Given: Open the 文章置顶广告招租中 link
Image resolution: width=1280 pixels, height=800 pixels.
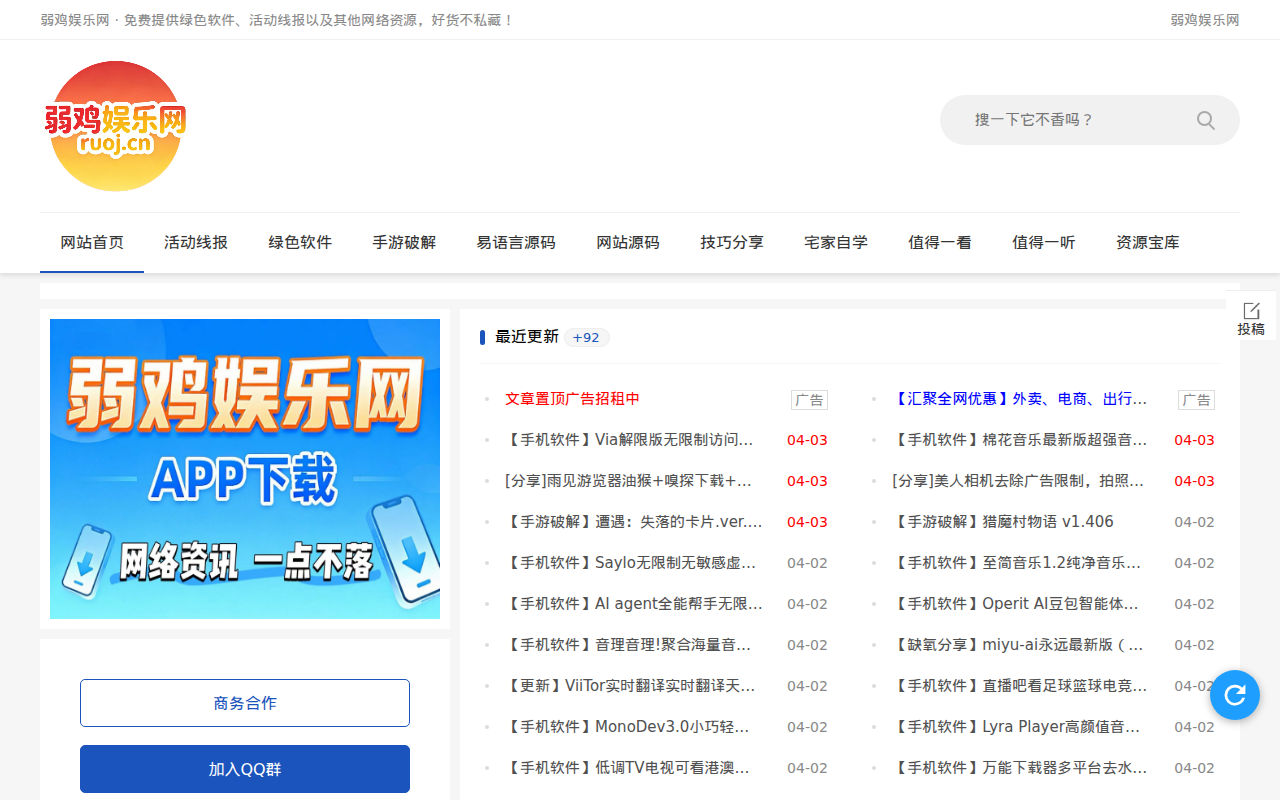Looking at the screenshot, I should click(x=572, y=398).
